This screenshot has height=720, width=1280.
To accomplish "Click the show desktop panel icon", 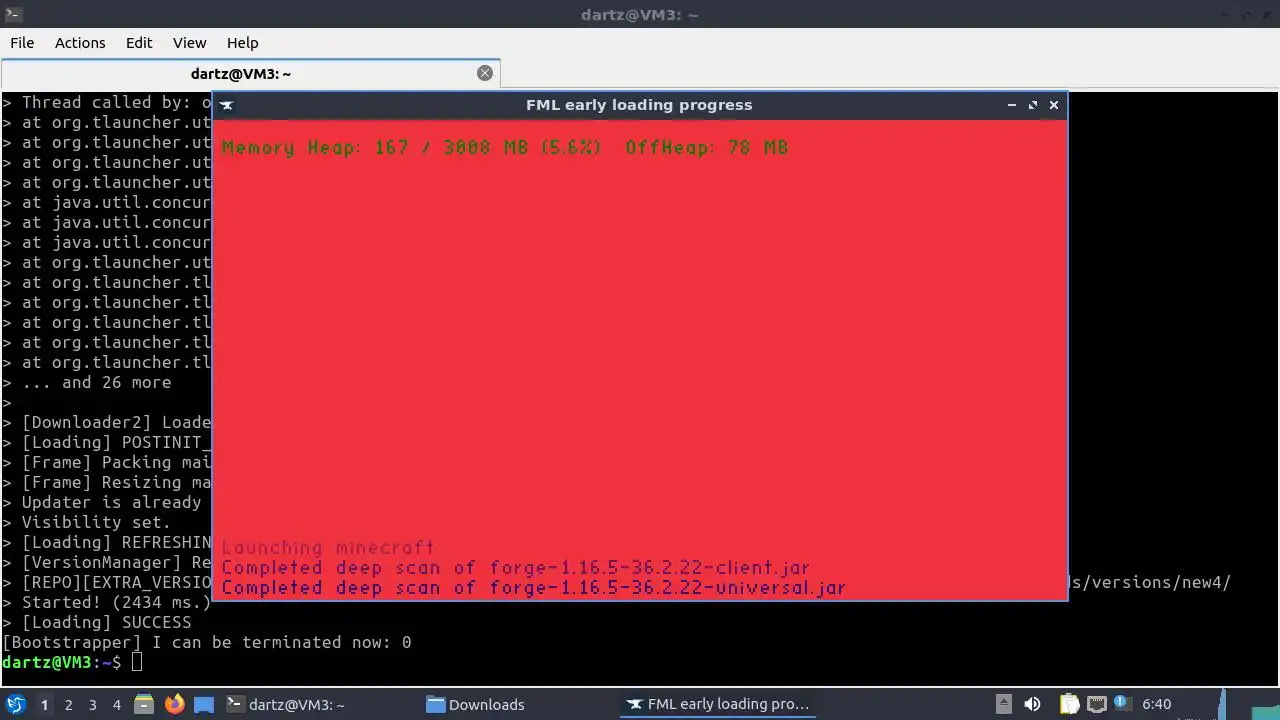I will tap(204, 704).
